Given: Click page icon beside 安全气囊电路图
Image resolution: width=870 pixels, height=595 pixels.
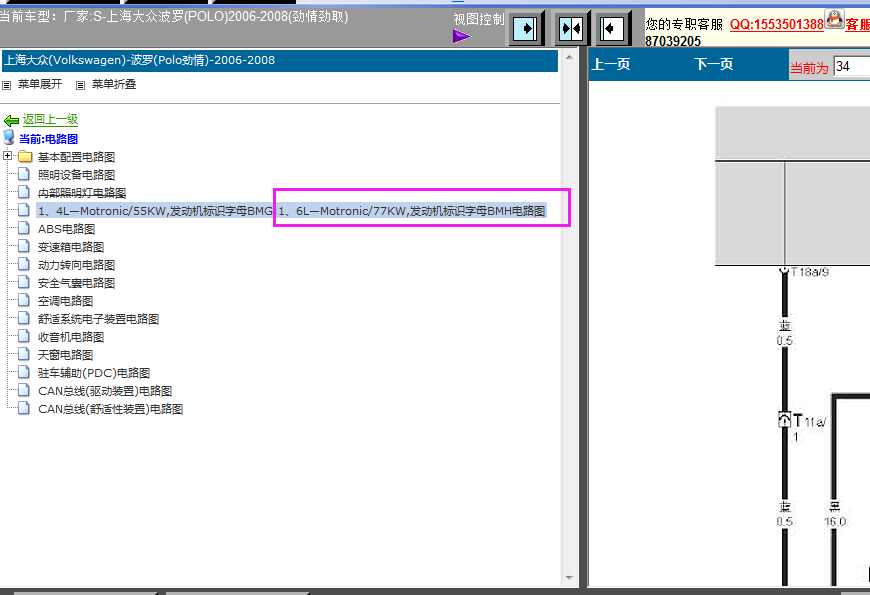Looking at the screenshot, I should 23,282.
